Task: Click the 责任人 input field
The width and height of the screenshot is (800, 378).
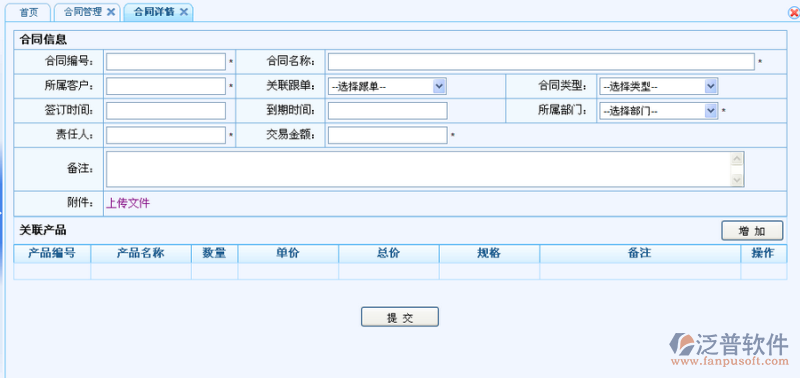Action: coord(166,135)
